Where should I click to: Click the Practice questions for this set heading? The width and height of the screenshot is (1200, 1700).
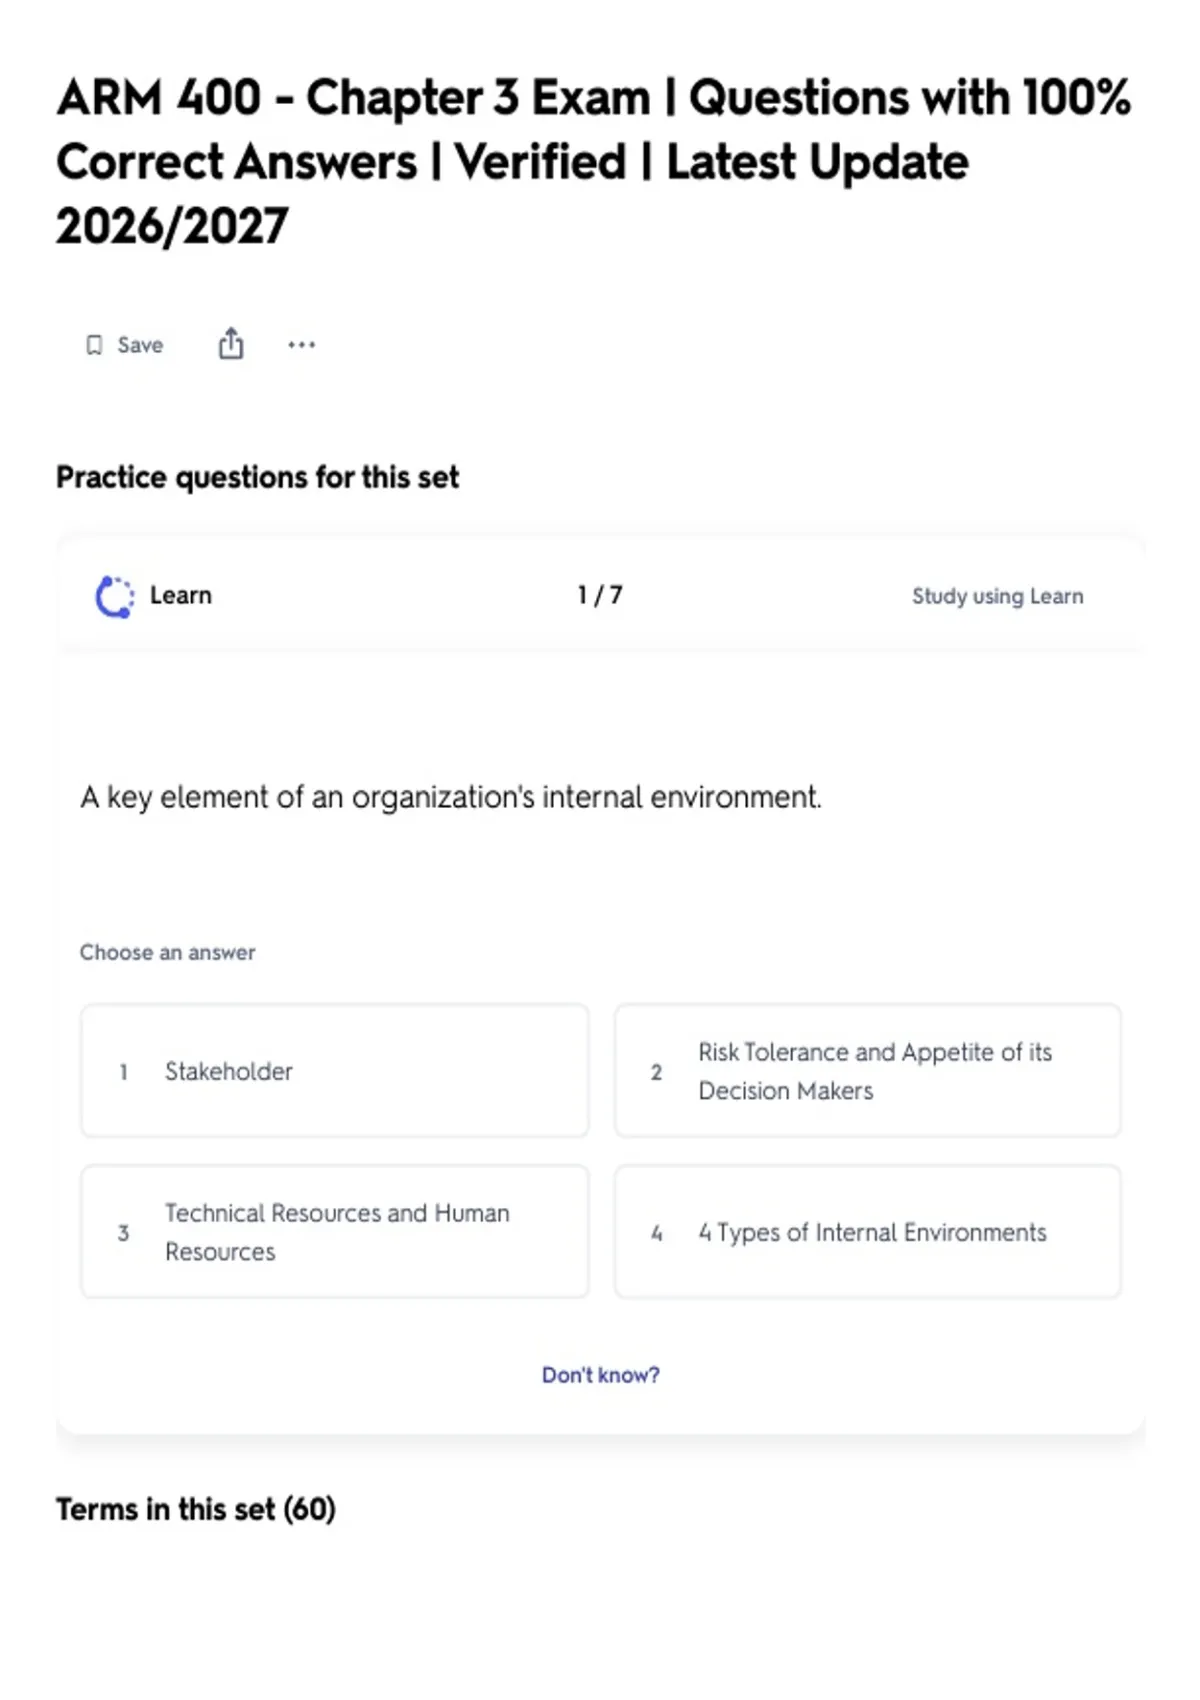tap(257, 477)
